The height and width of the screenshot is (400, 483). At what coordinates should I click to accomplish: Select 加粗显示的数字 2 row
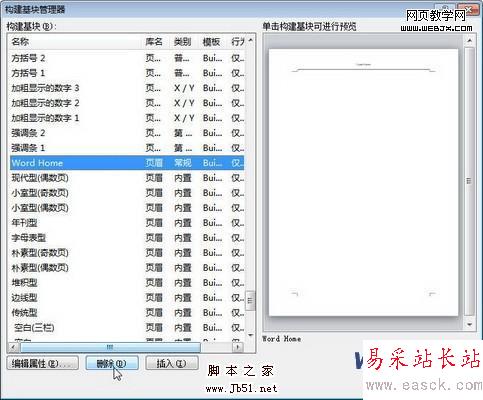click(x=127, y=103)
